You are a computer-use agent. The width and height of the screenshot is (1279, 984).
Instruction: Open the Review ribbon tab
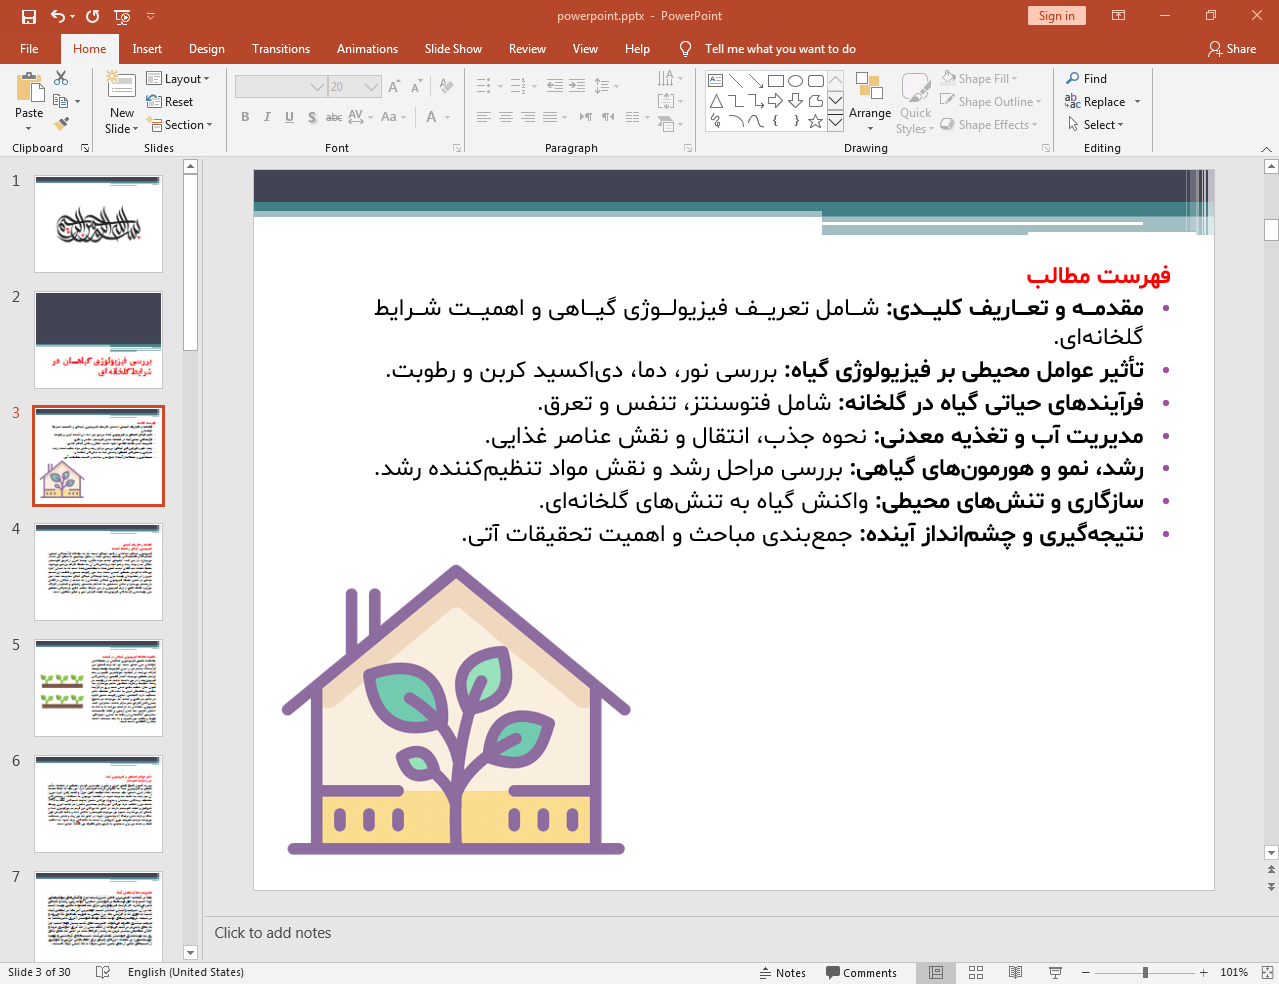[526, 48]
